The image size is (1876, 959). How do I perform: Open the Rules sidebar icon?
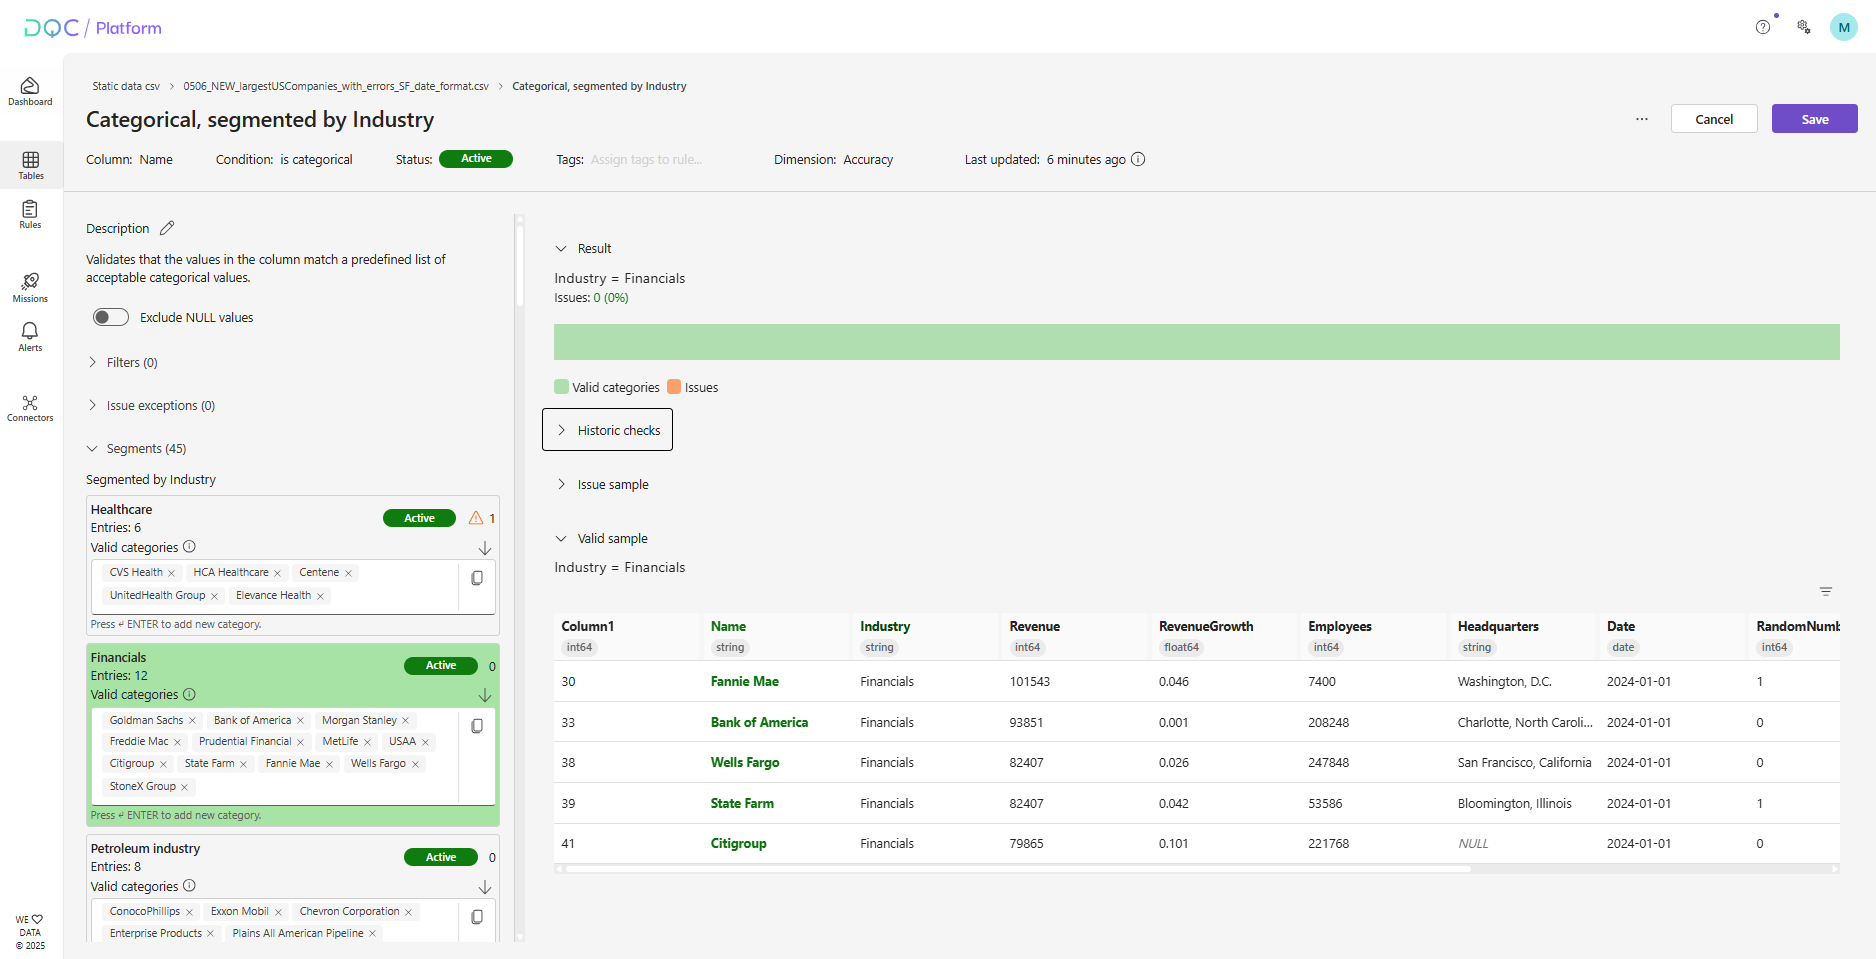point(30,214)
